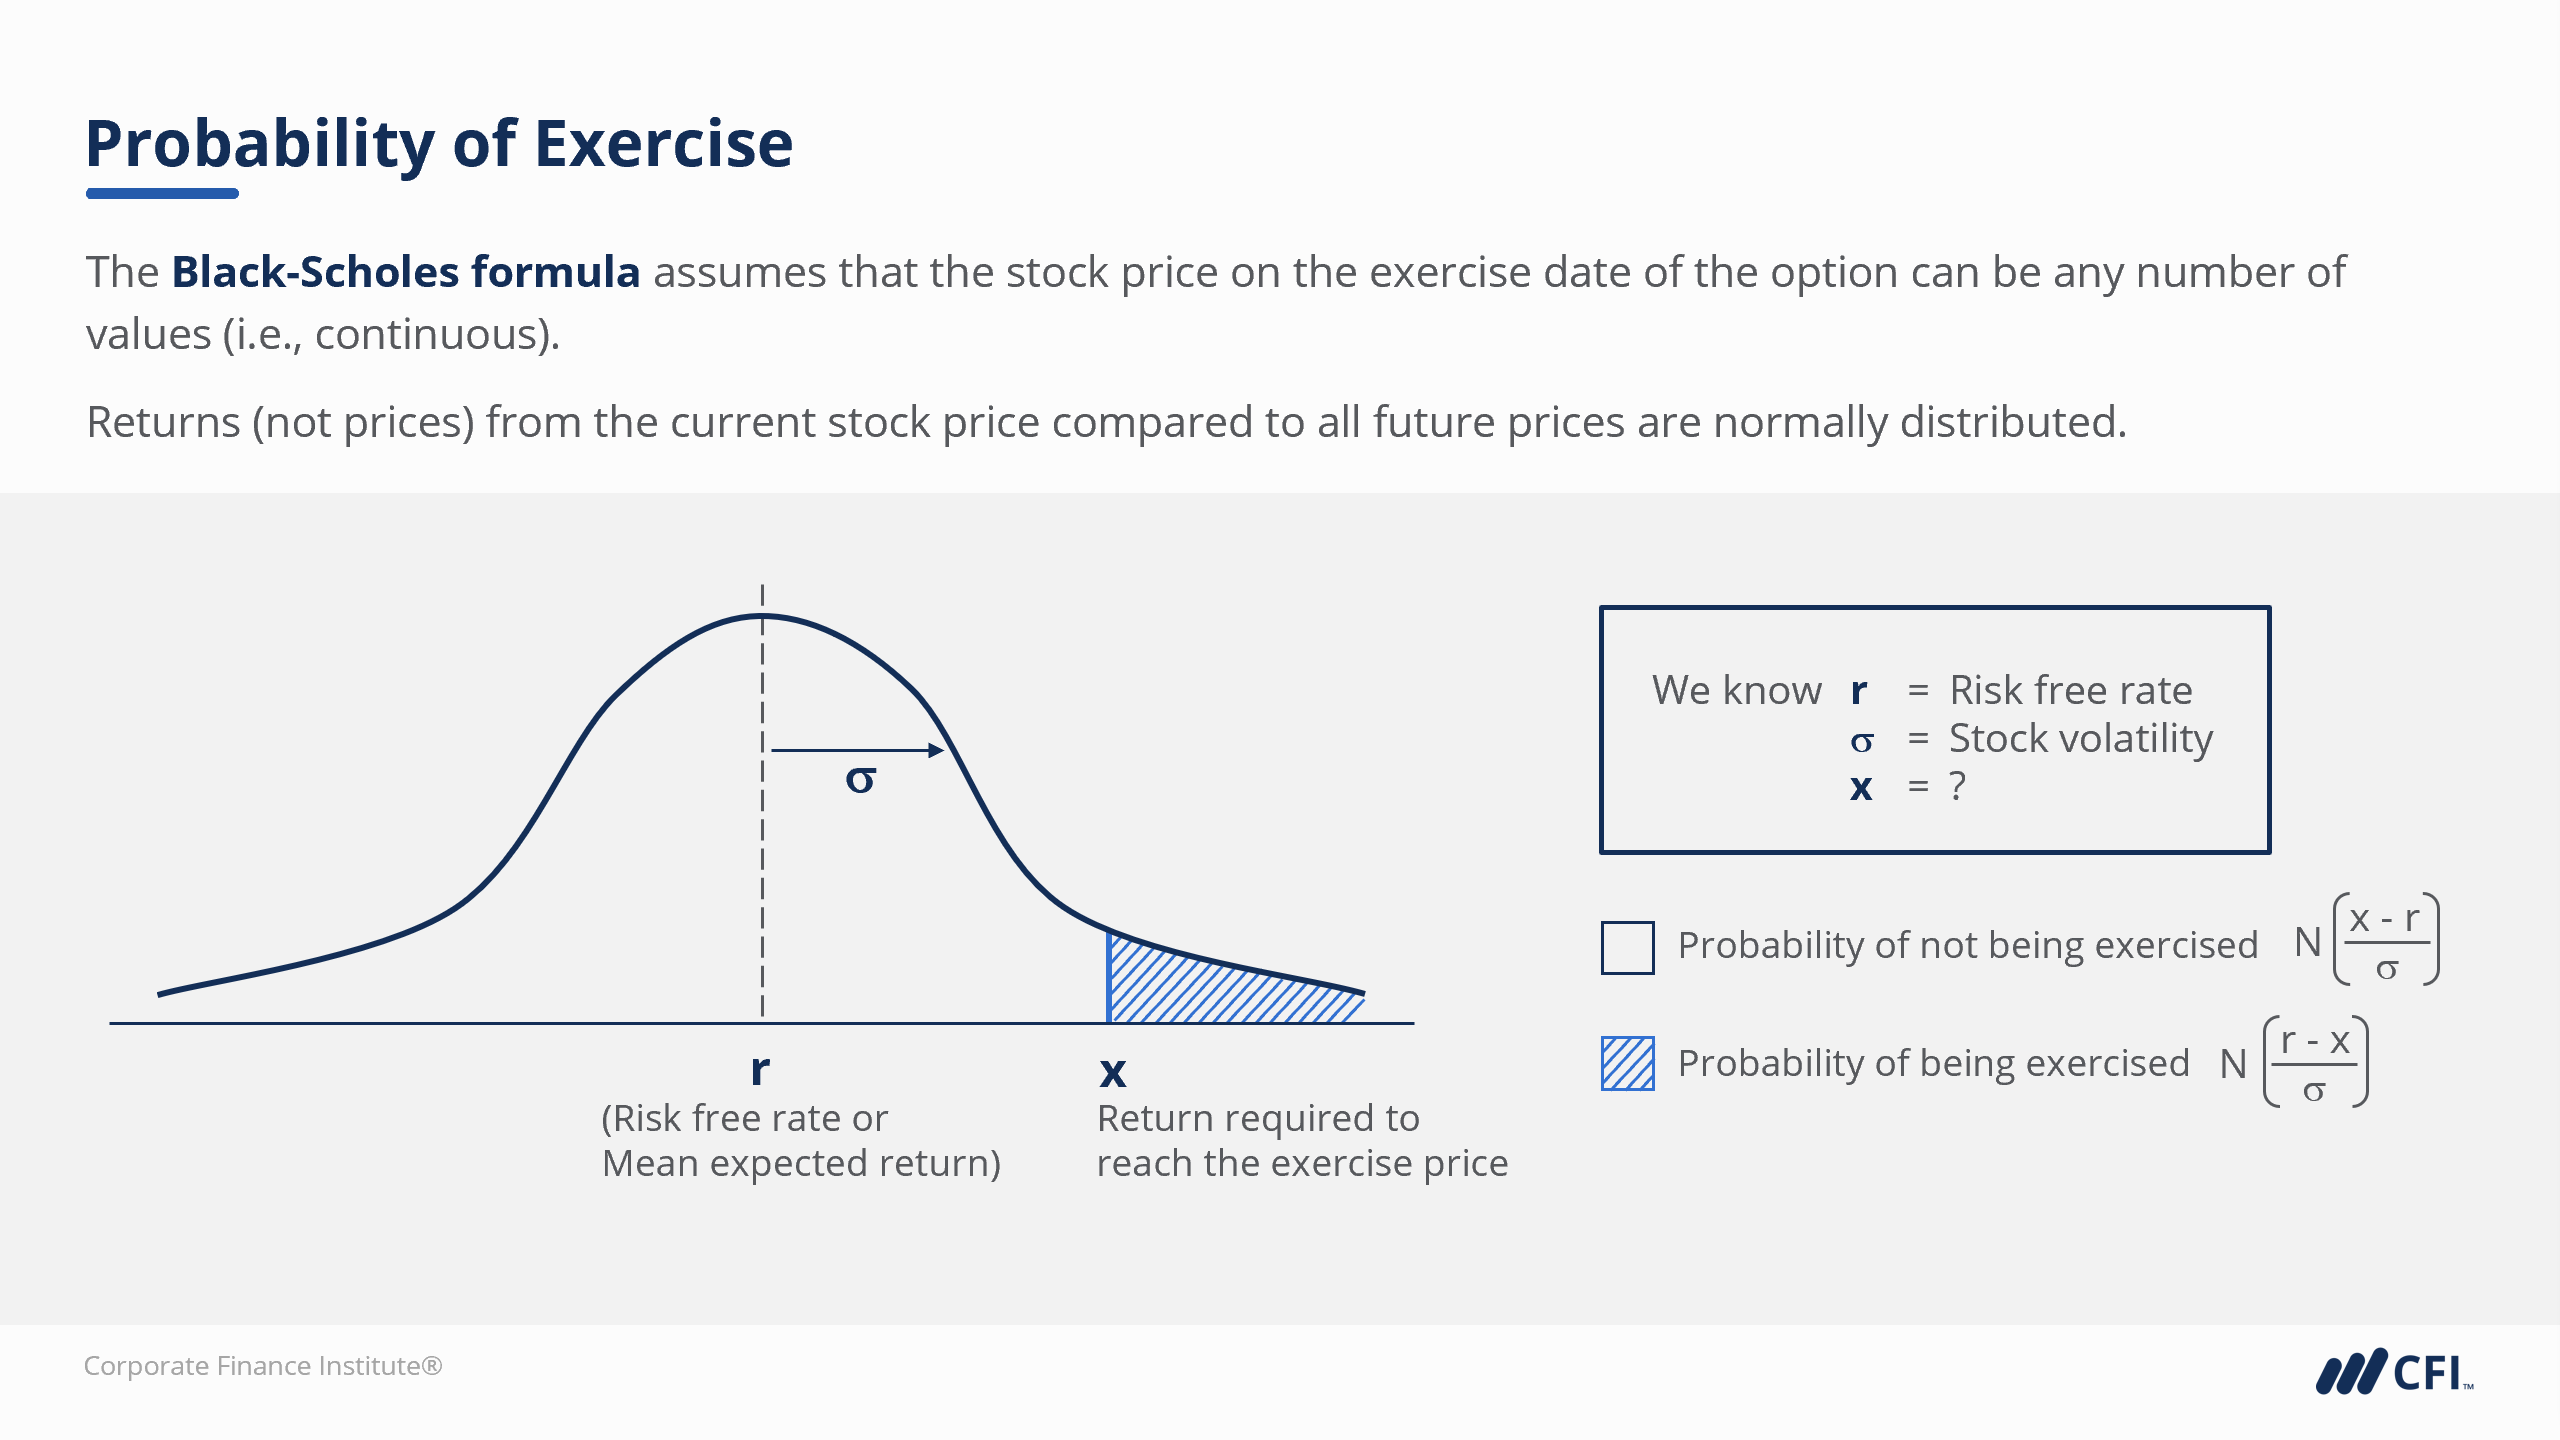Click the CFI logo in the footer
Screen dimensions: 2560x1440
(2394, 1372)
